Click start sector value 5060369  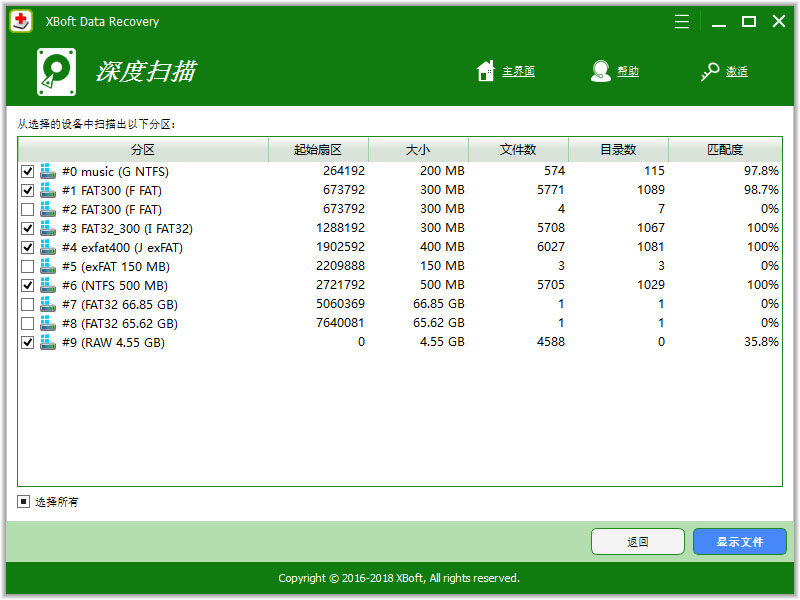tap(340, 304)
